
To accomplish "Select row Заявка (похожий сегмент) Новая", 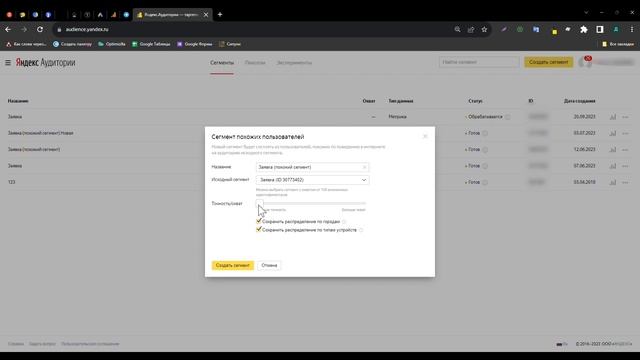I will click(x=40, y=133).
